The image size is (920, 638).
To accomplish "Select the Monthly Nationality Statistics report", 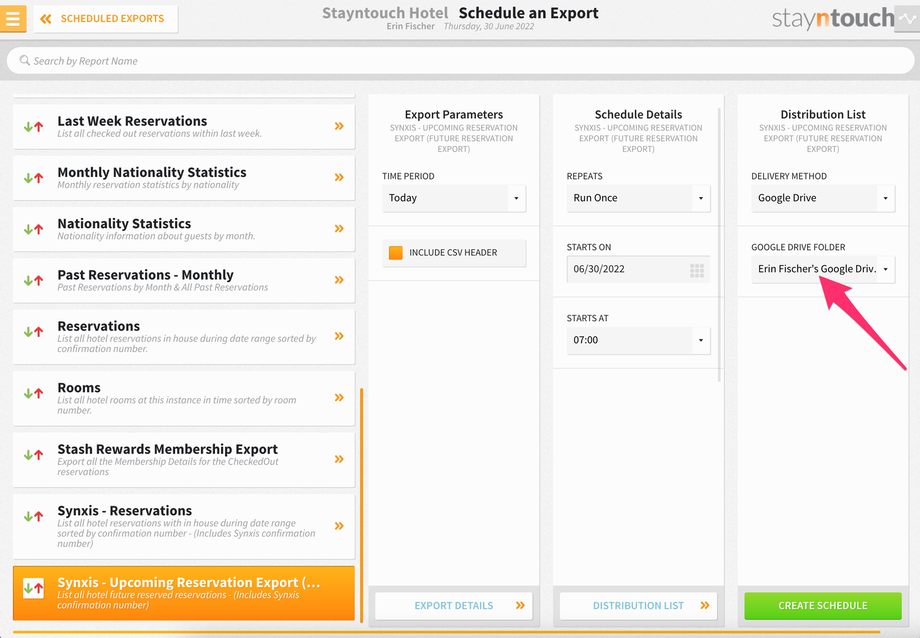I will [x=184, y=178].
